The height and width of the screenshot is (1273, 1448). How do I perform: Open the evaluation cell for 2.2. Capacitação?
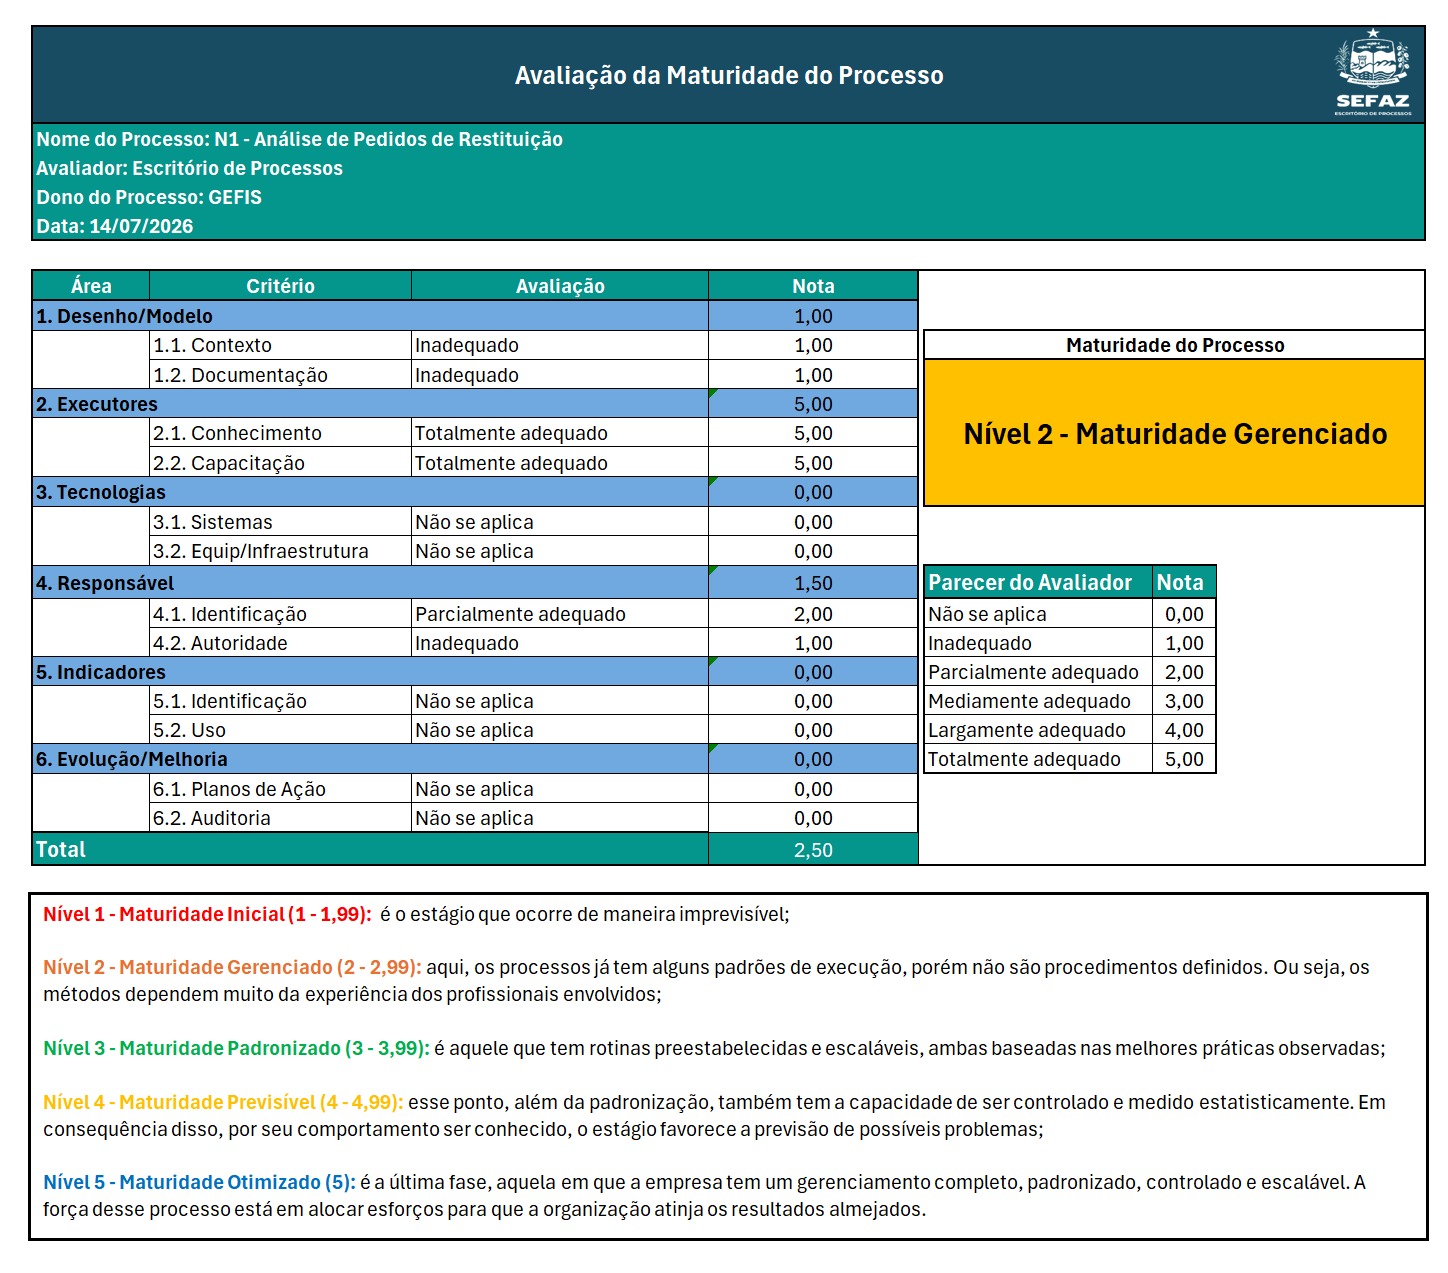[x=559, y=463]
